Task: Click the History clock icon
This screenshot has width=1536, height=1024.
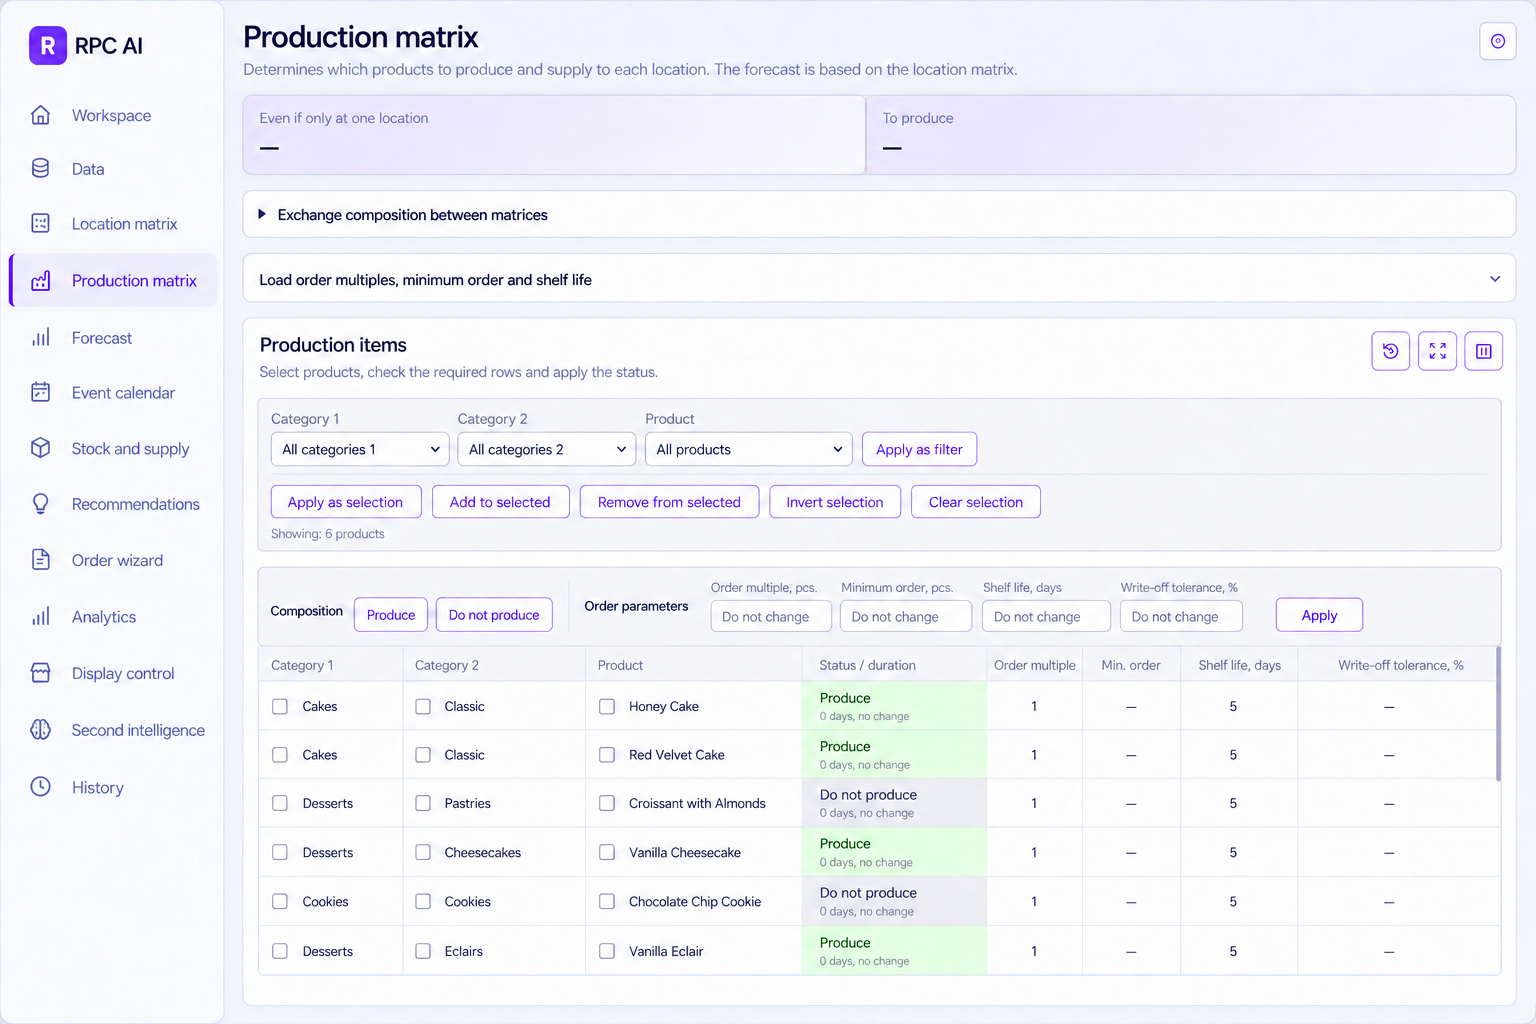Action: coord(41,786)
